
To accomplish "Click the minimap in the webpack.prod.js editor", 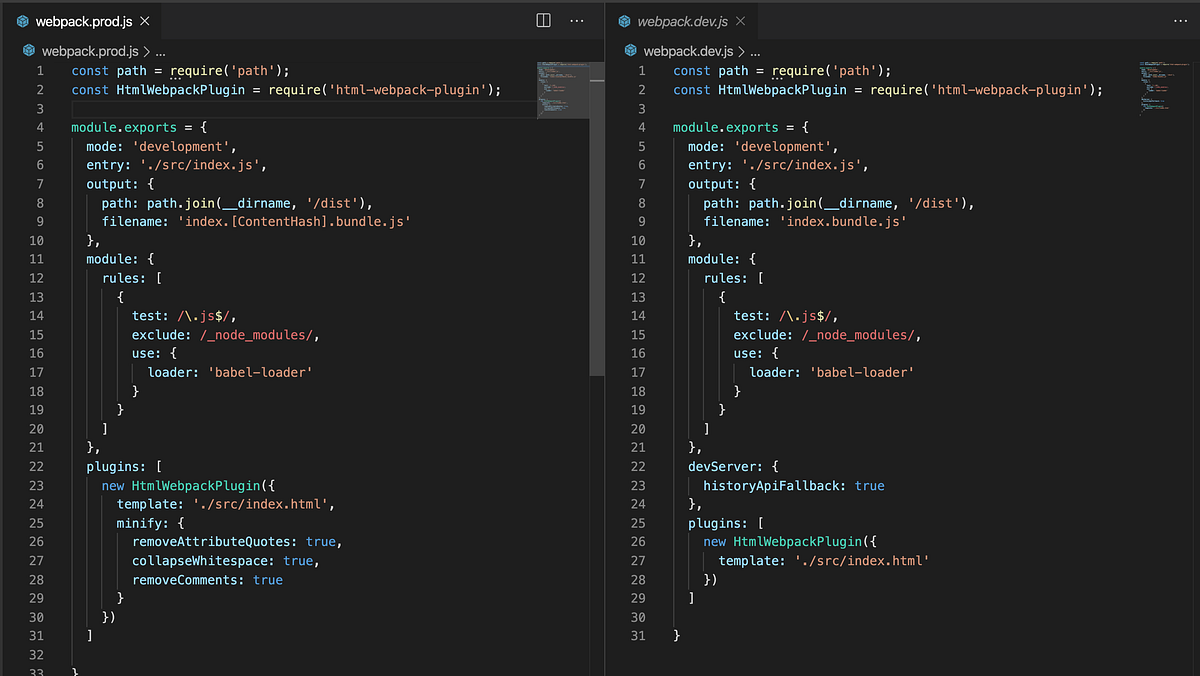I will (x=563, y=92).
